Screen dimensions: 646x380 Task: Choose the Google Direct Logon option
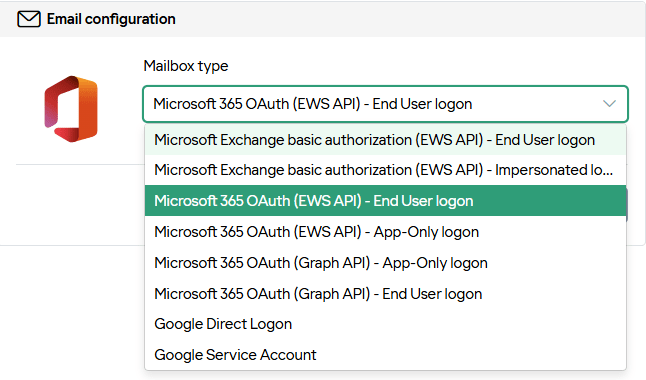coord(385,324)
